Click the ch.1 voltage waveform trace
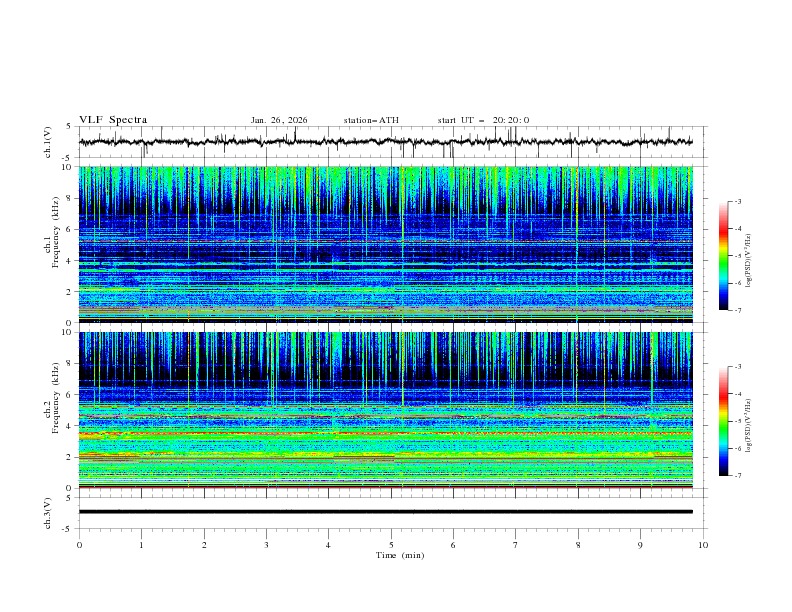This screenshot has height=612, width=792. tap(385, 142)
